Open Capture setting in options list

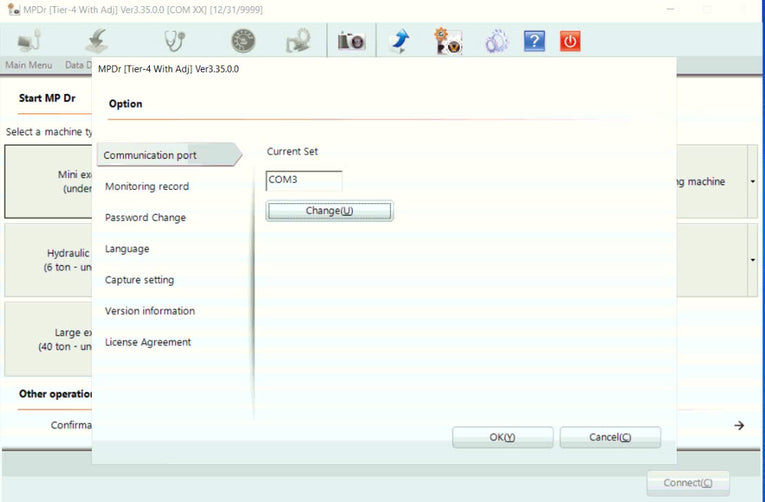tap(139, 280)
